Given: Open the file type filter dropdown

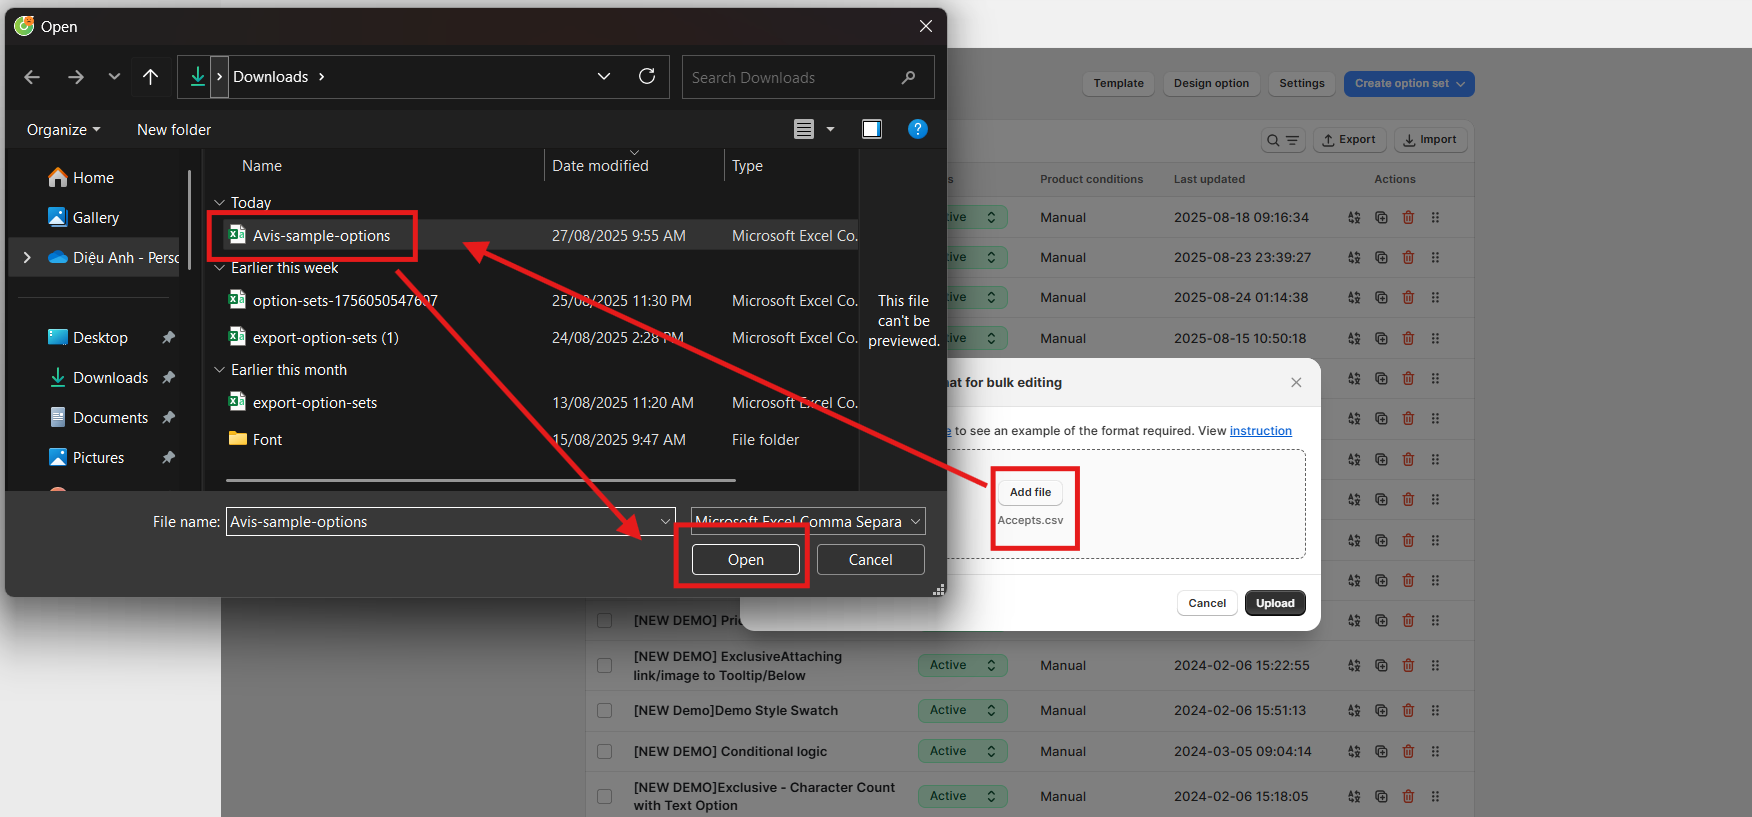Looking at the screenshot, I should coord(807,522).
